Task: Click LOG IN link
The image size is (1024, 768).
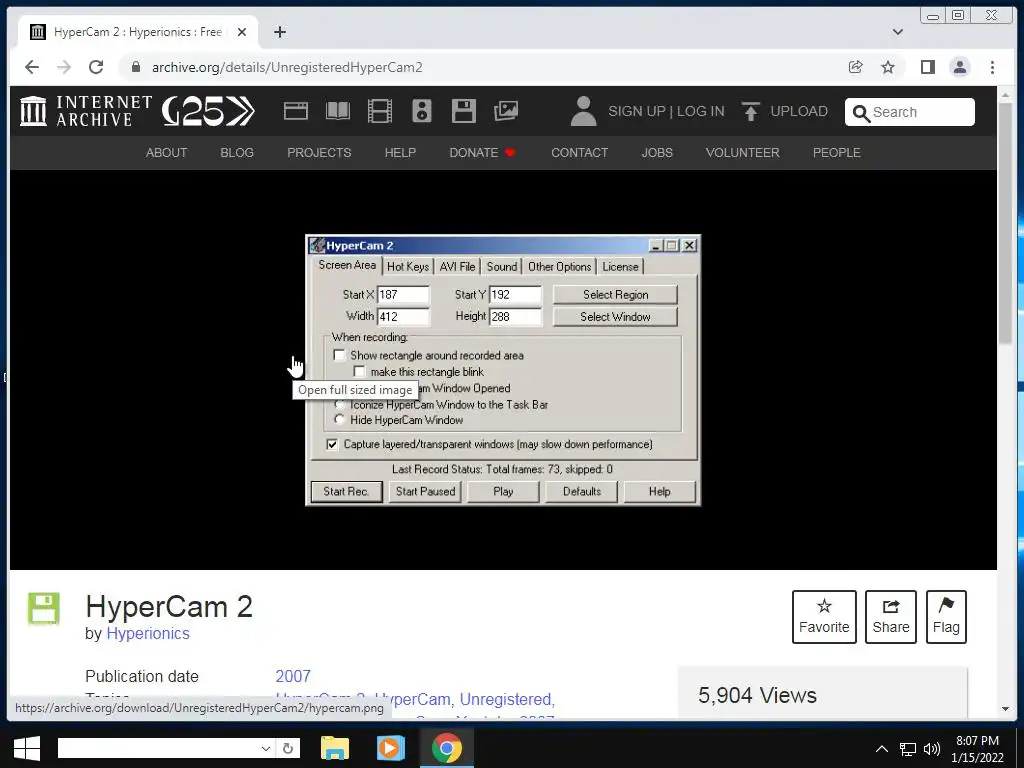Action: [x=701, y=112]
